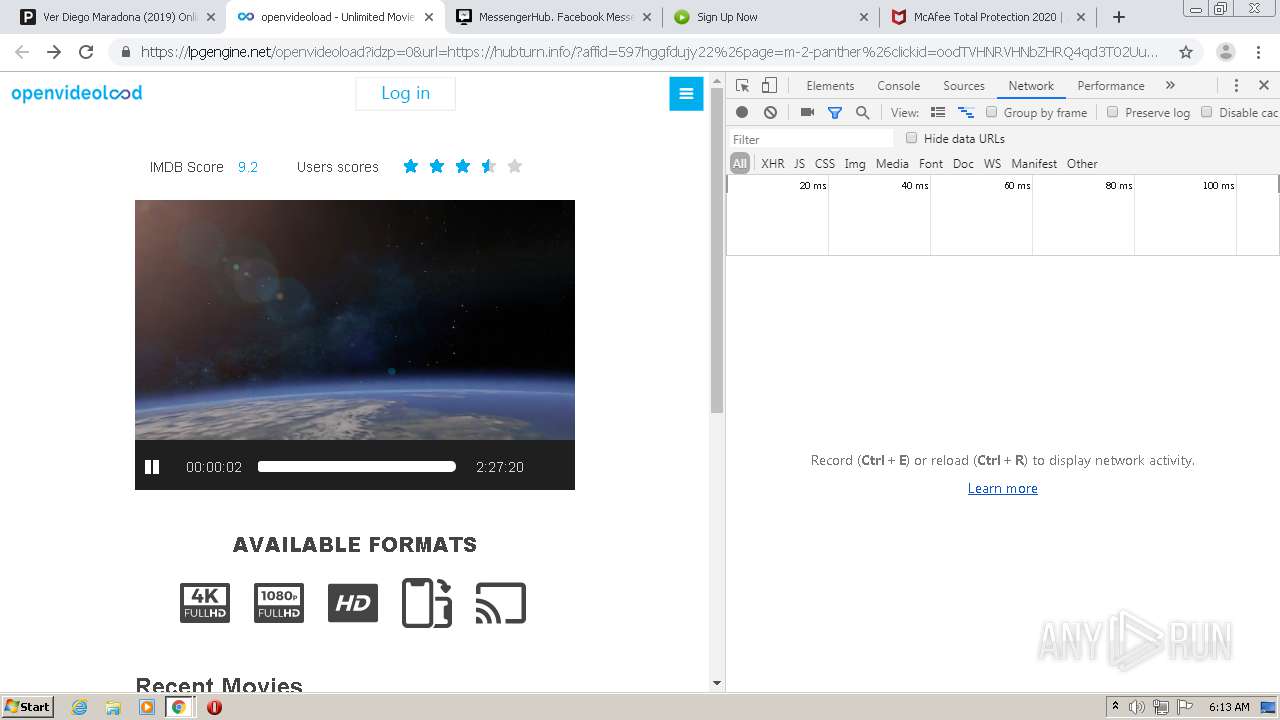Screen dimensions: 1280x720
Task: Pause the video playback
Action: coord(152,467)
